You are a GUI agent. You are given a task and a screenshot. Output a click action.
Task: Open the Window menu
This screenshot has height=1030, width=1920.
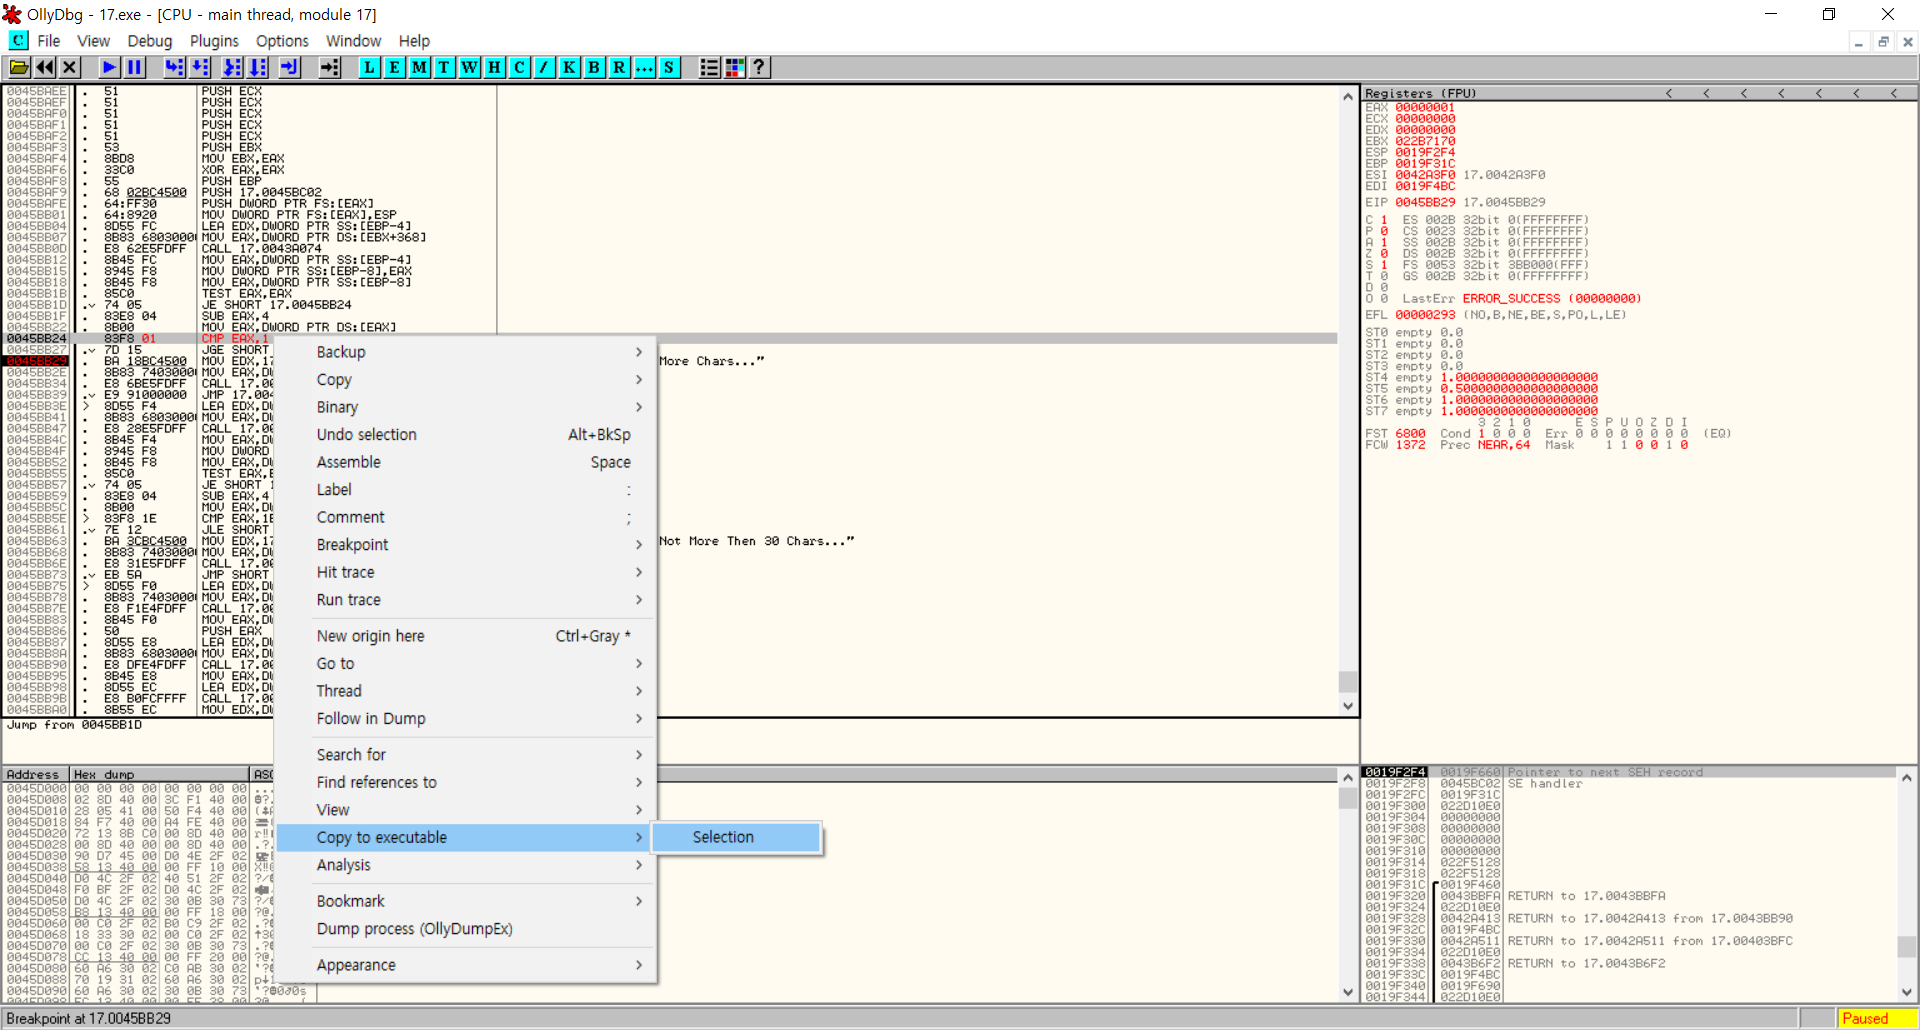tap(353, 41)
